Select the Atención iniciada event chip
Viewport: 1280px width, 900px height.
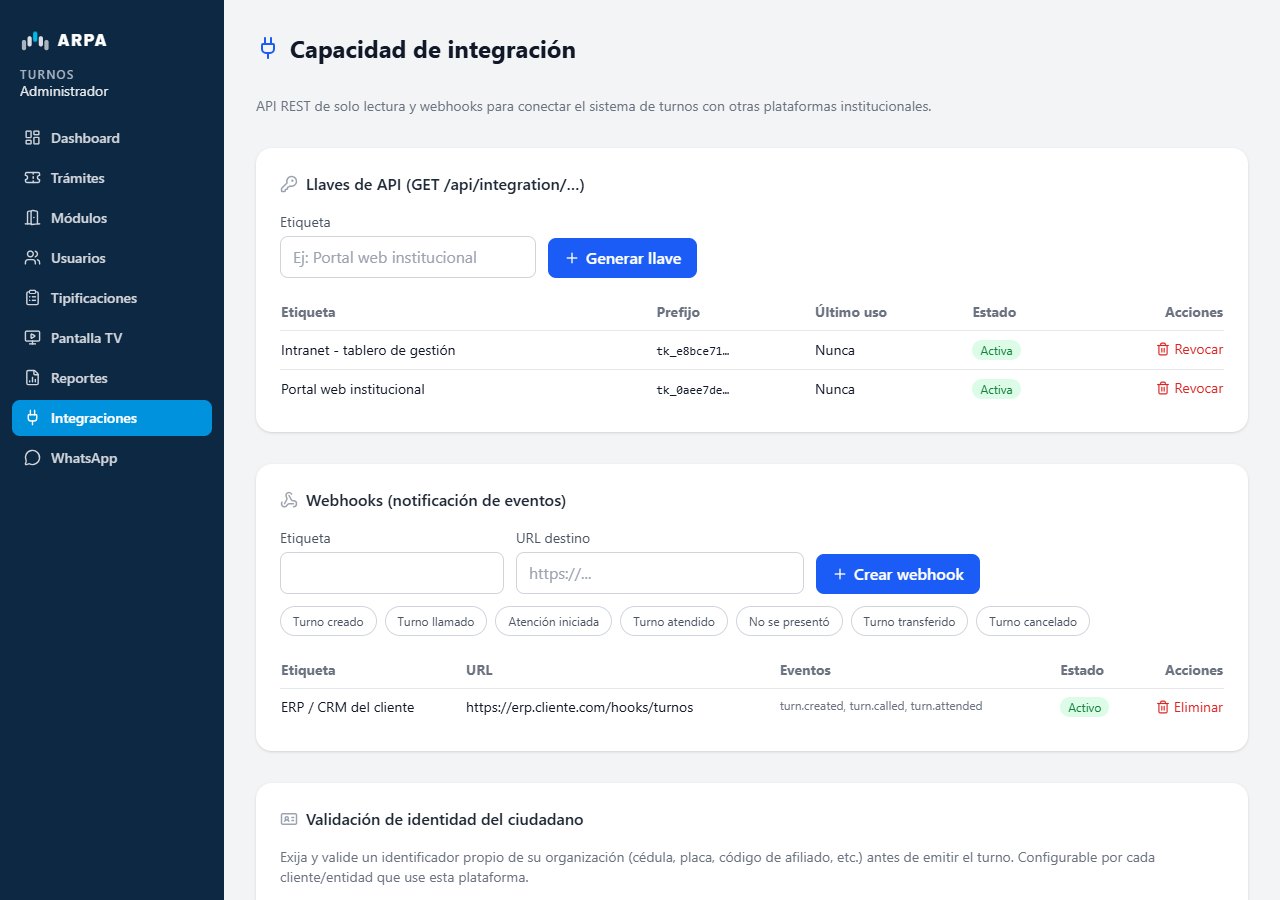click(553, 621)
